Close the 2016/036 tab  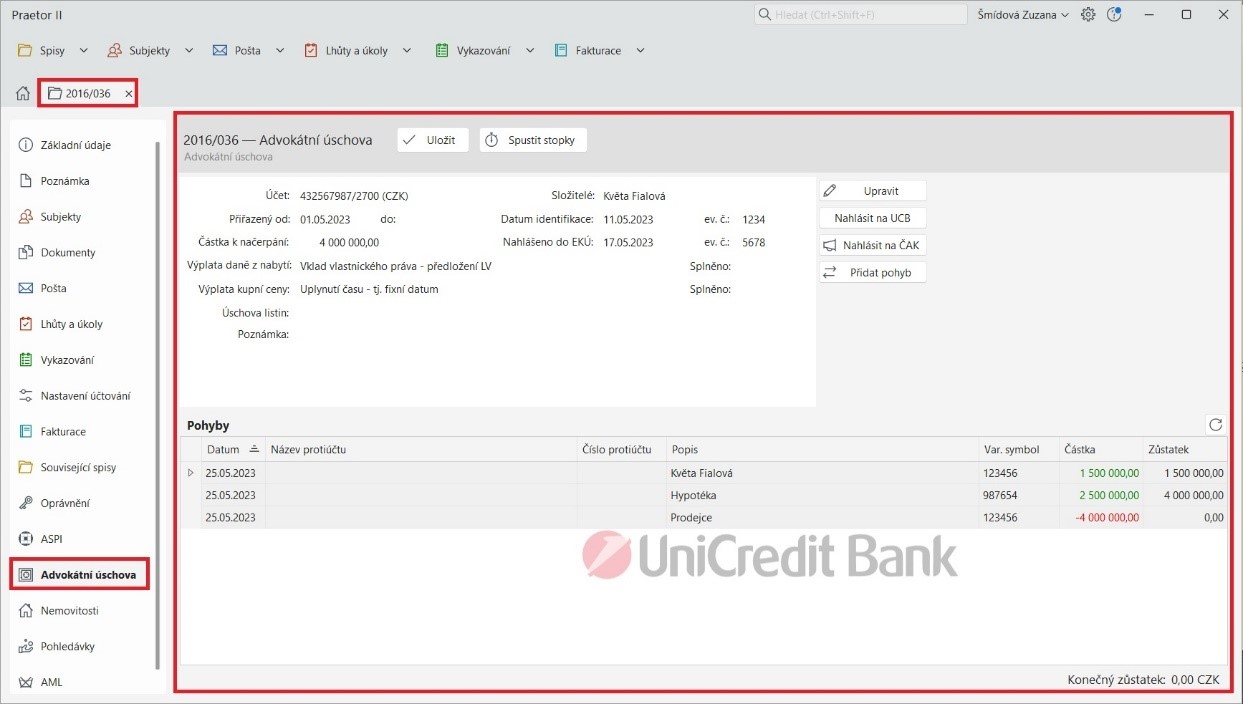tap(129, 94)
